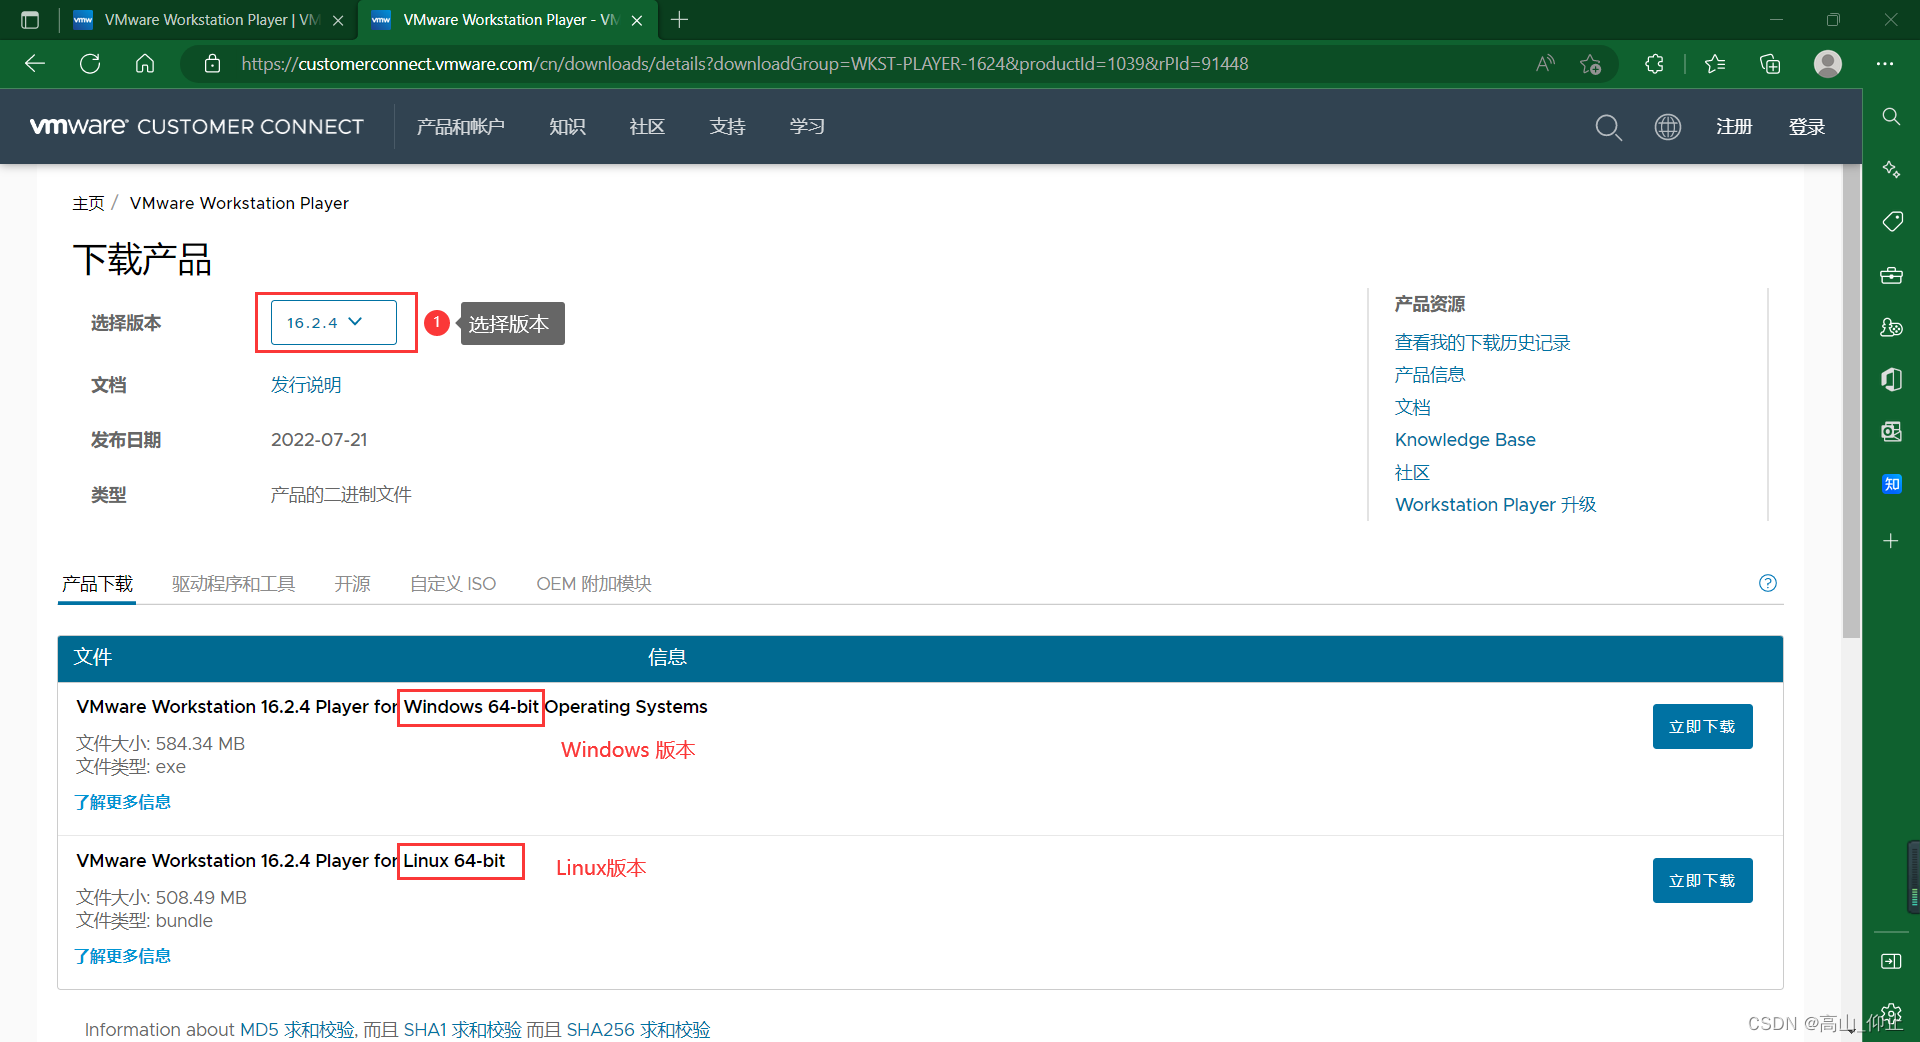Click 注册 register link
1920x1042 pixels.
click(x=1734, y=127)
